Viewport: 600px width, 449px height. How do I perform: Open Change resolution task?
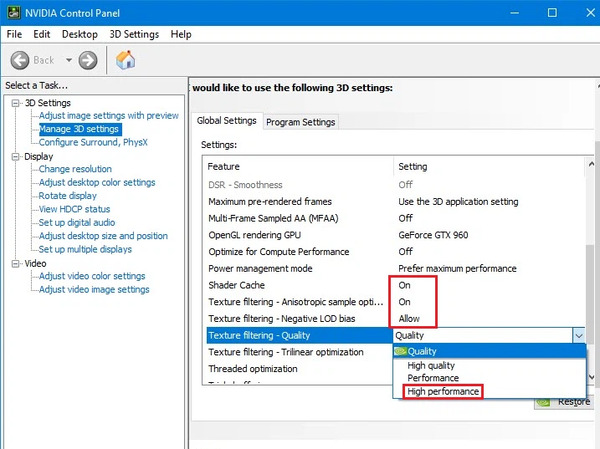(75, 169)
